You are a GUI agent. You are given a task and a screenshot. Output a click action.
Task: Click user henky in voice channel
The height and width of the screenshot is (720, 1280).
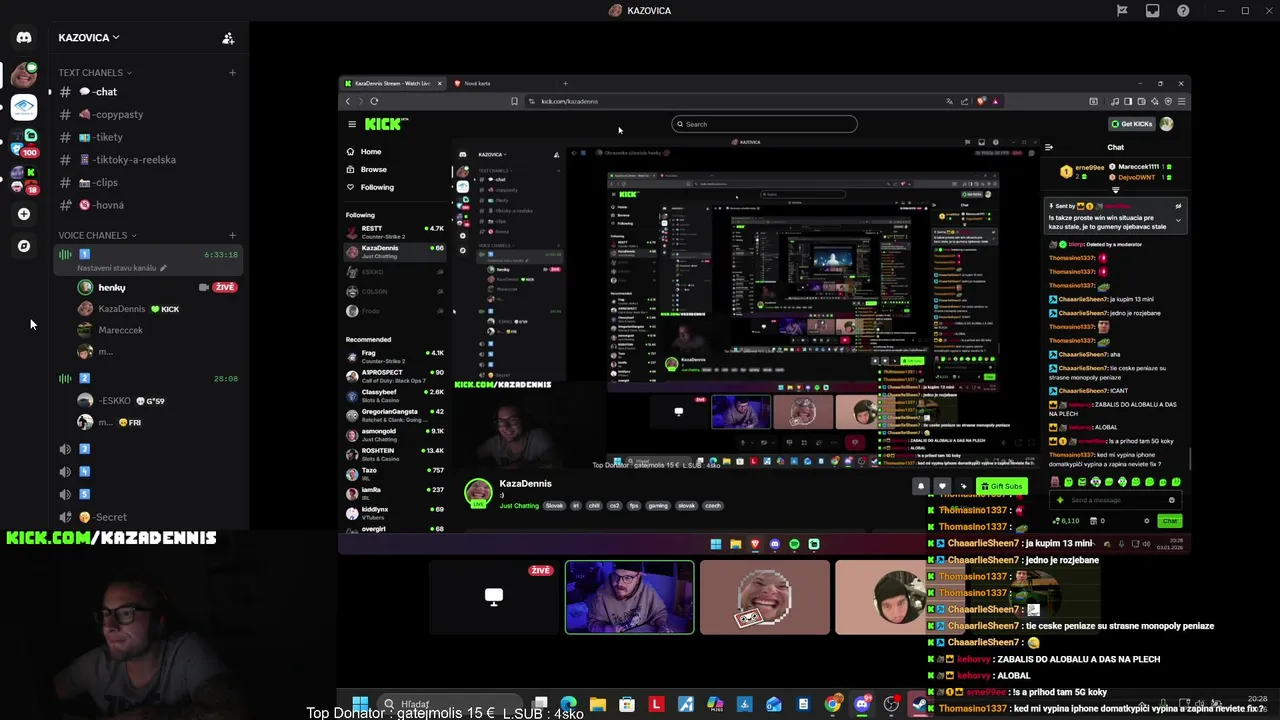tap(111, 288)
